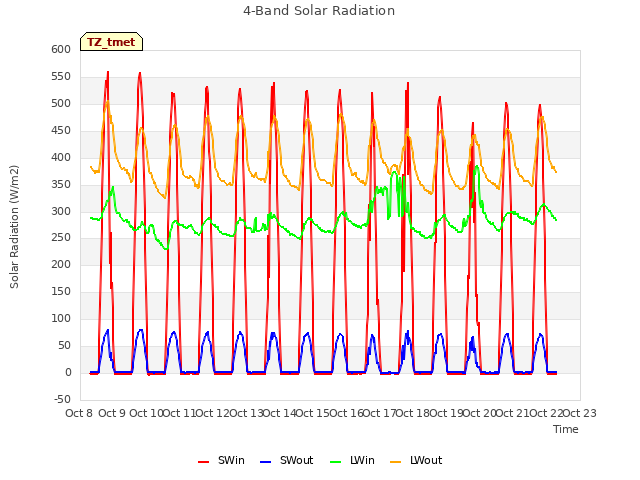
Task: Click the LWout legend label
Action: (x=426, y=460)
